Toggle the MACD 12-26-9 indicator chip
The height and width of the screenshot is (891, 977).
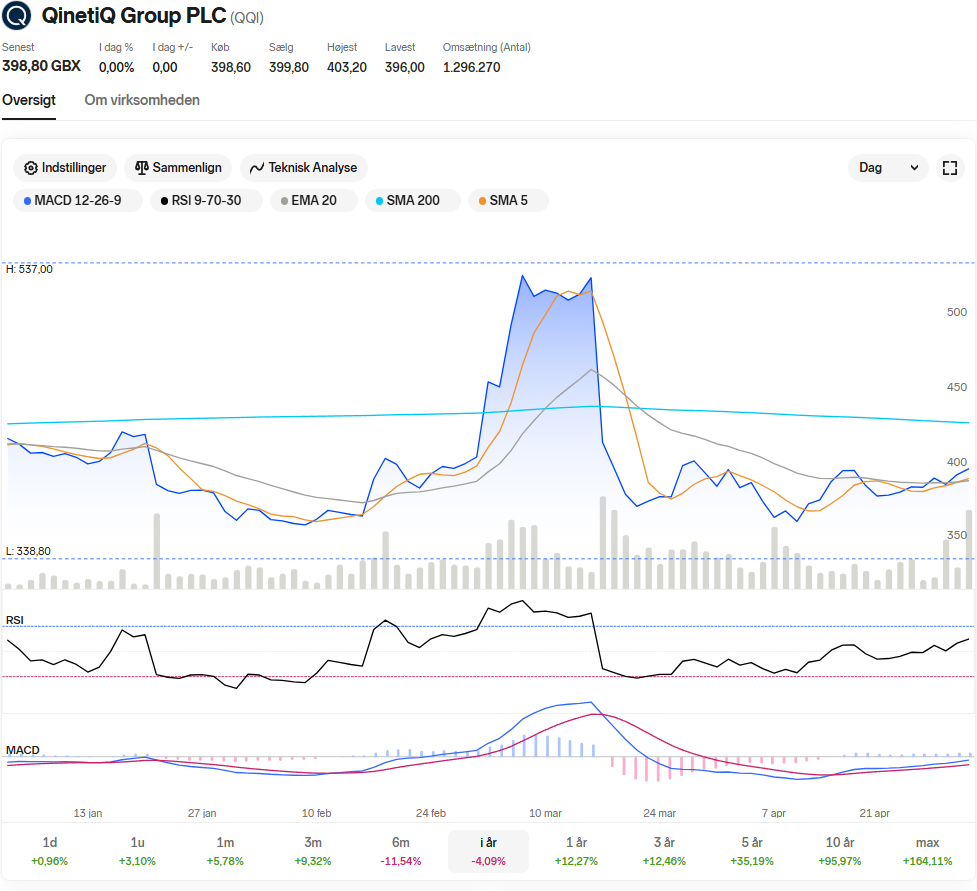pyautogui.click(x=78, y=201)
